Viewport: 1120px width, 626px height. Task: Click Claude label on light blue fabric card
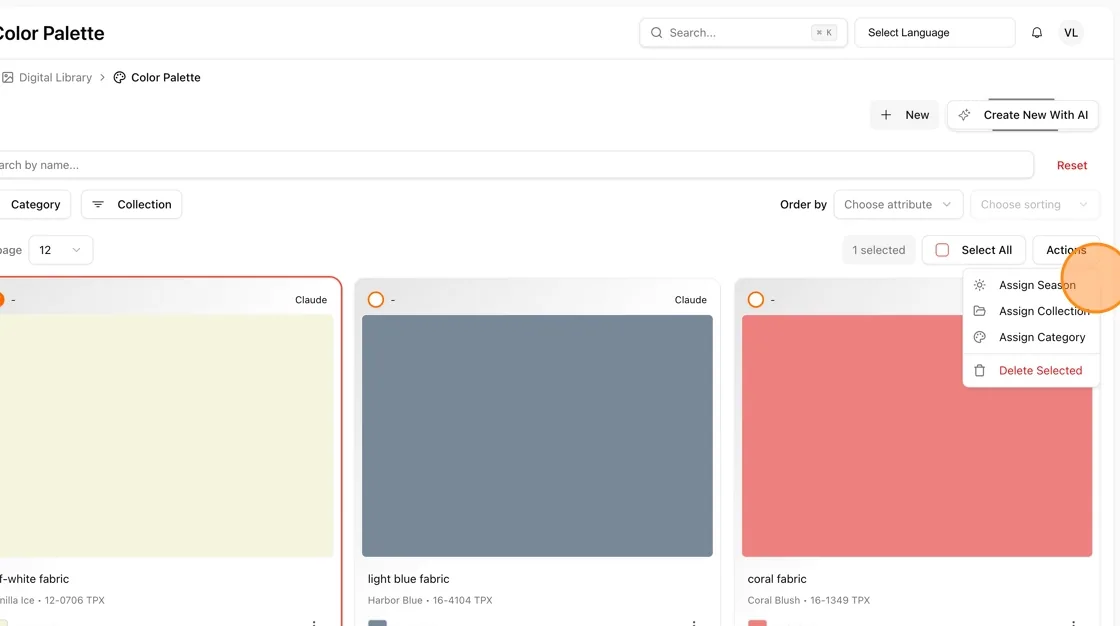(x=691, y=300)
